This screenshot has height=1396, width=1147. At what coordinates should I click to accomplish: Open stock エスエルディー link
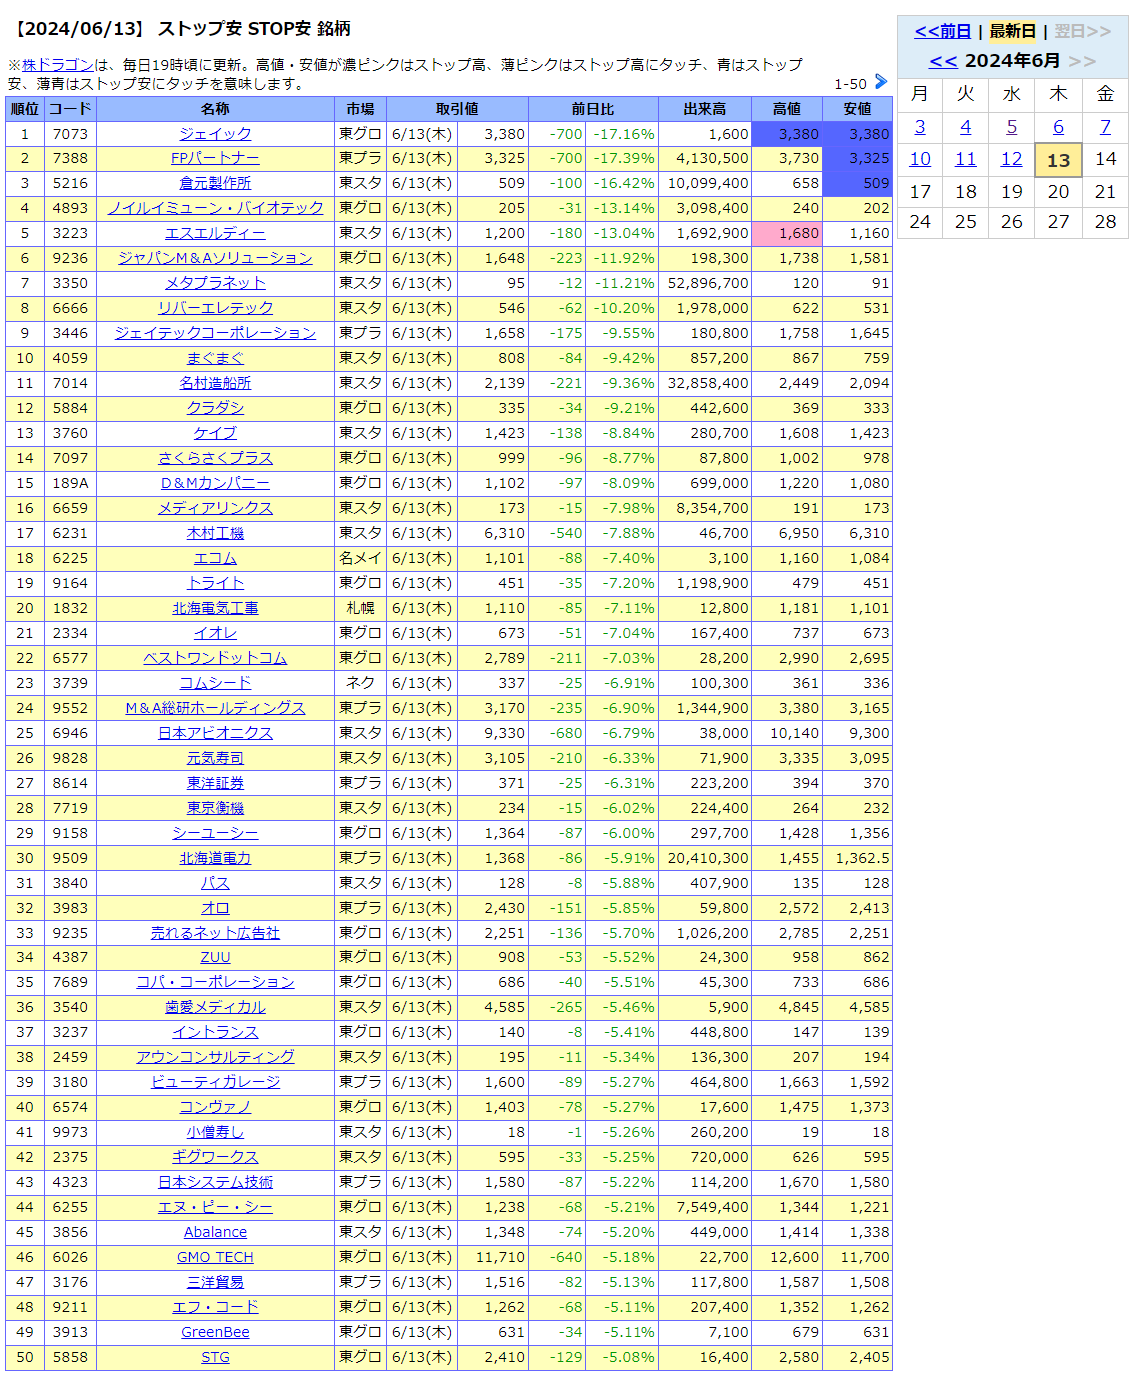click(x=215, y=234)
